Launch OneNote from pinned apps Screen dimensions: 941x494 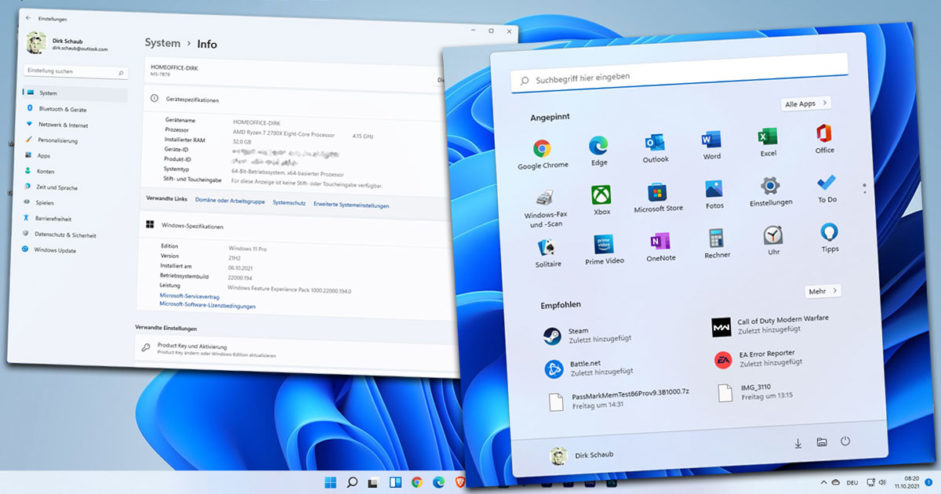click(x=660, y=247)
